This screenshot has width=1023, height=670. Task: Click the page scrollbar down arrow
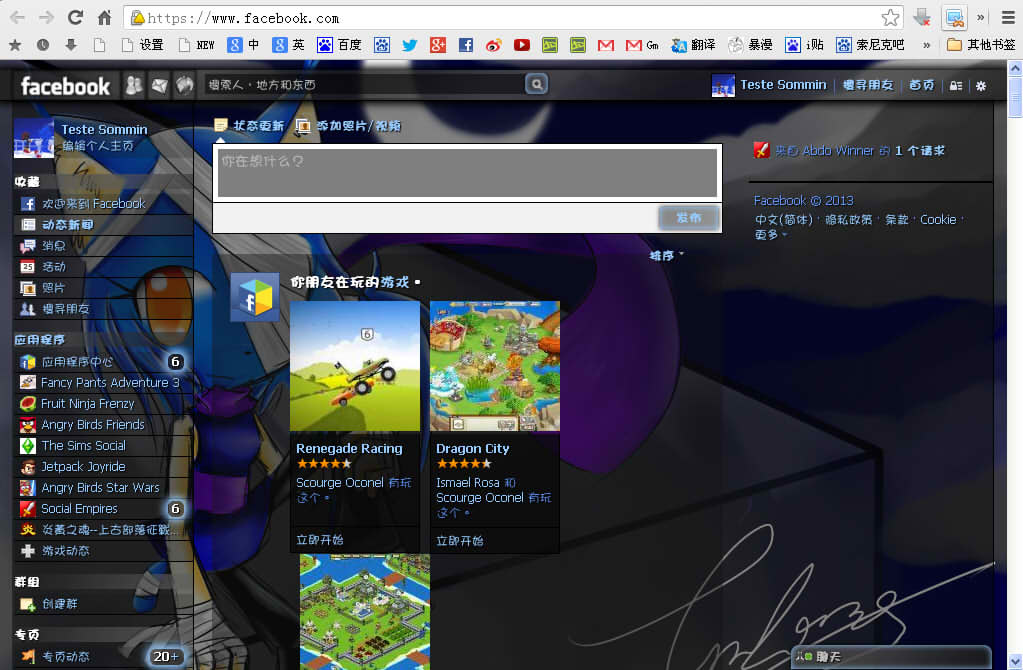click(1015, 662)
